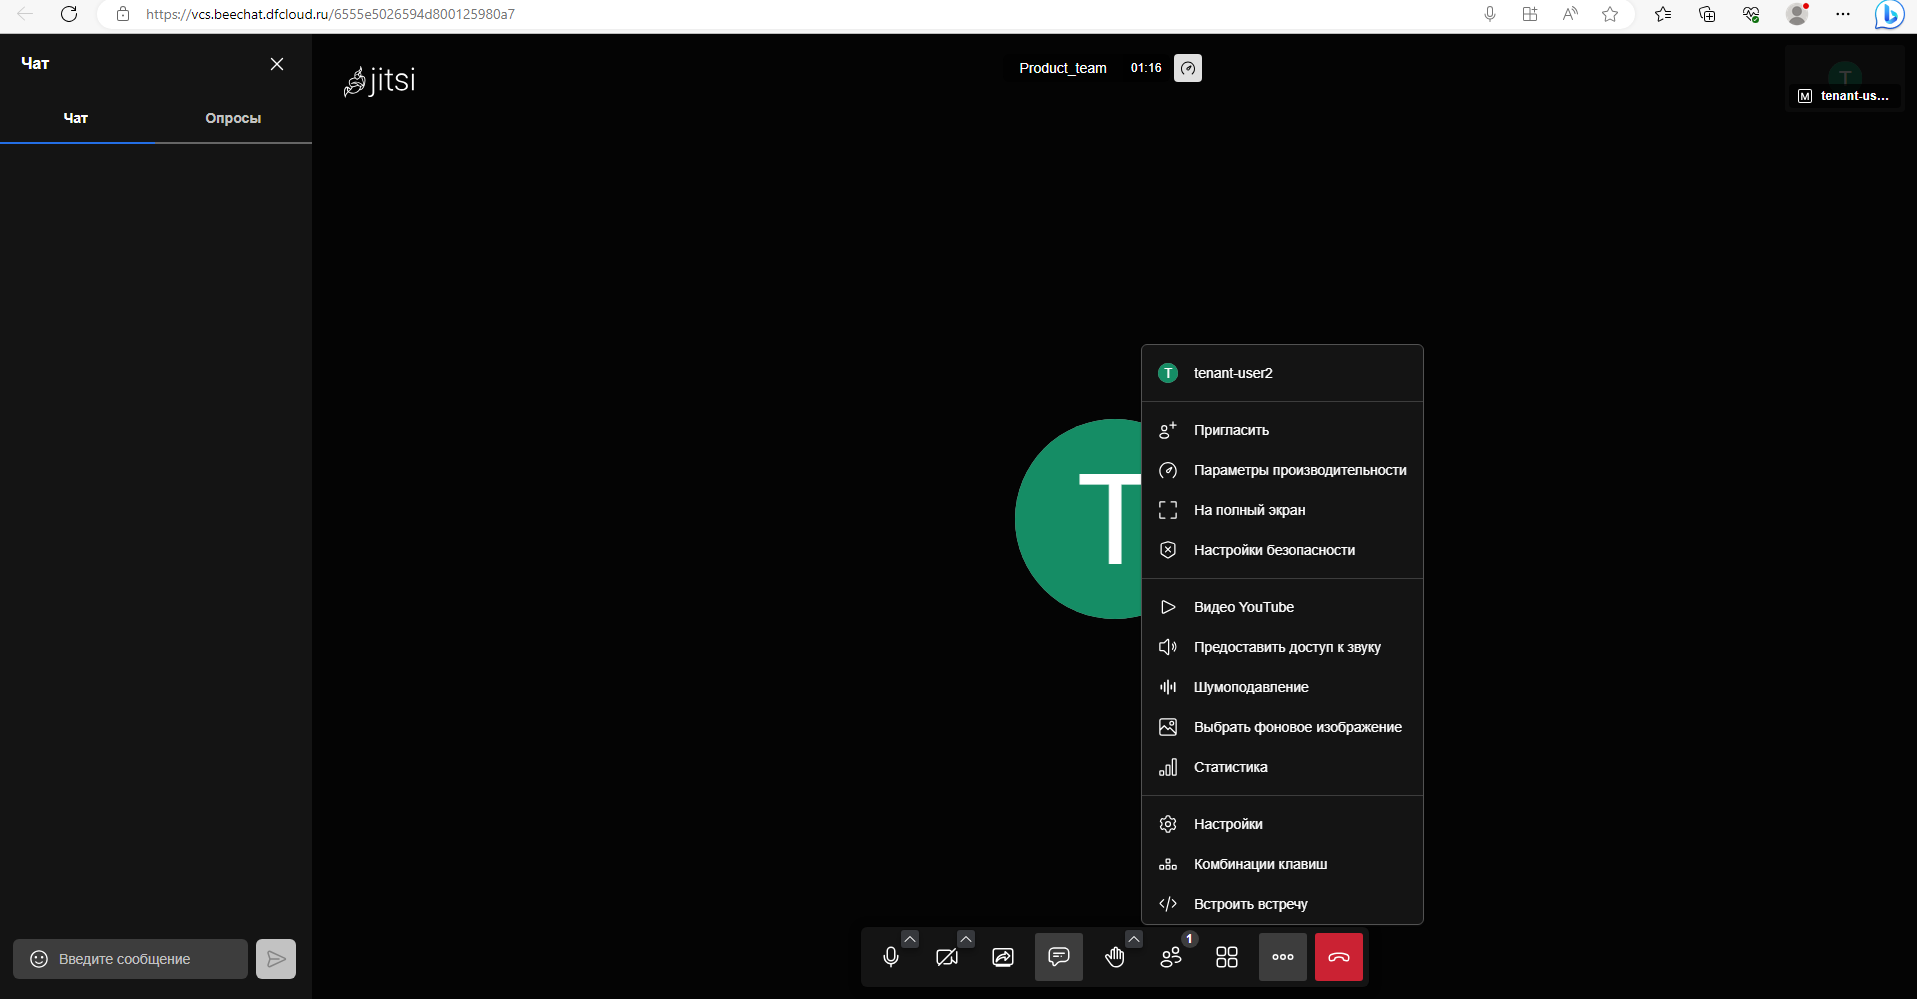Choose Видео YouTube from the menu

(x=1282, y=607)
